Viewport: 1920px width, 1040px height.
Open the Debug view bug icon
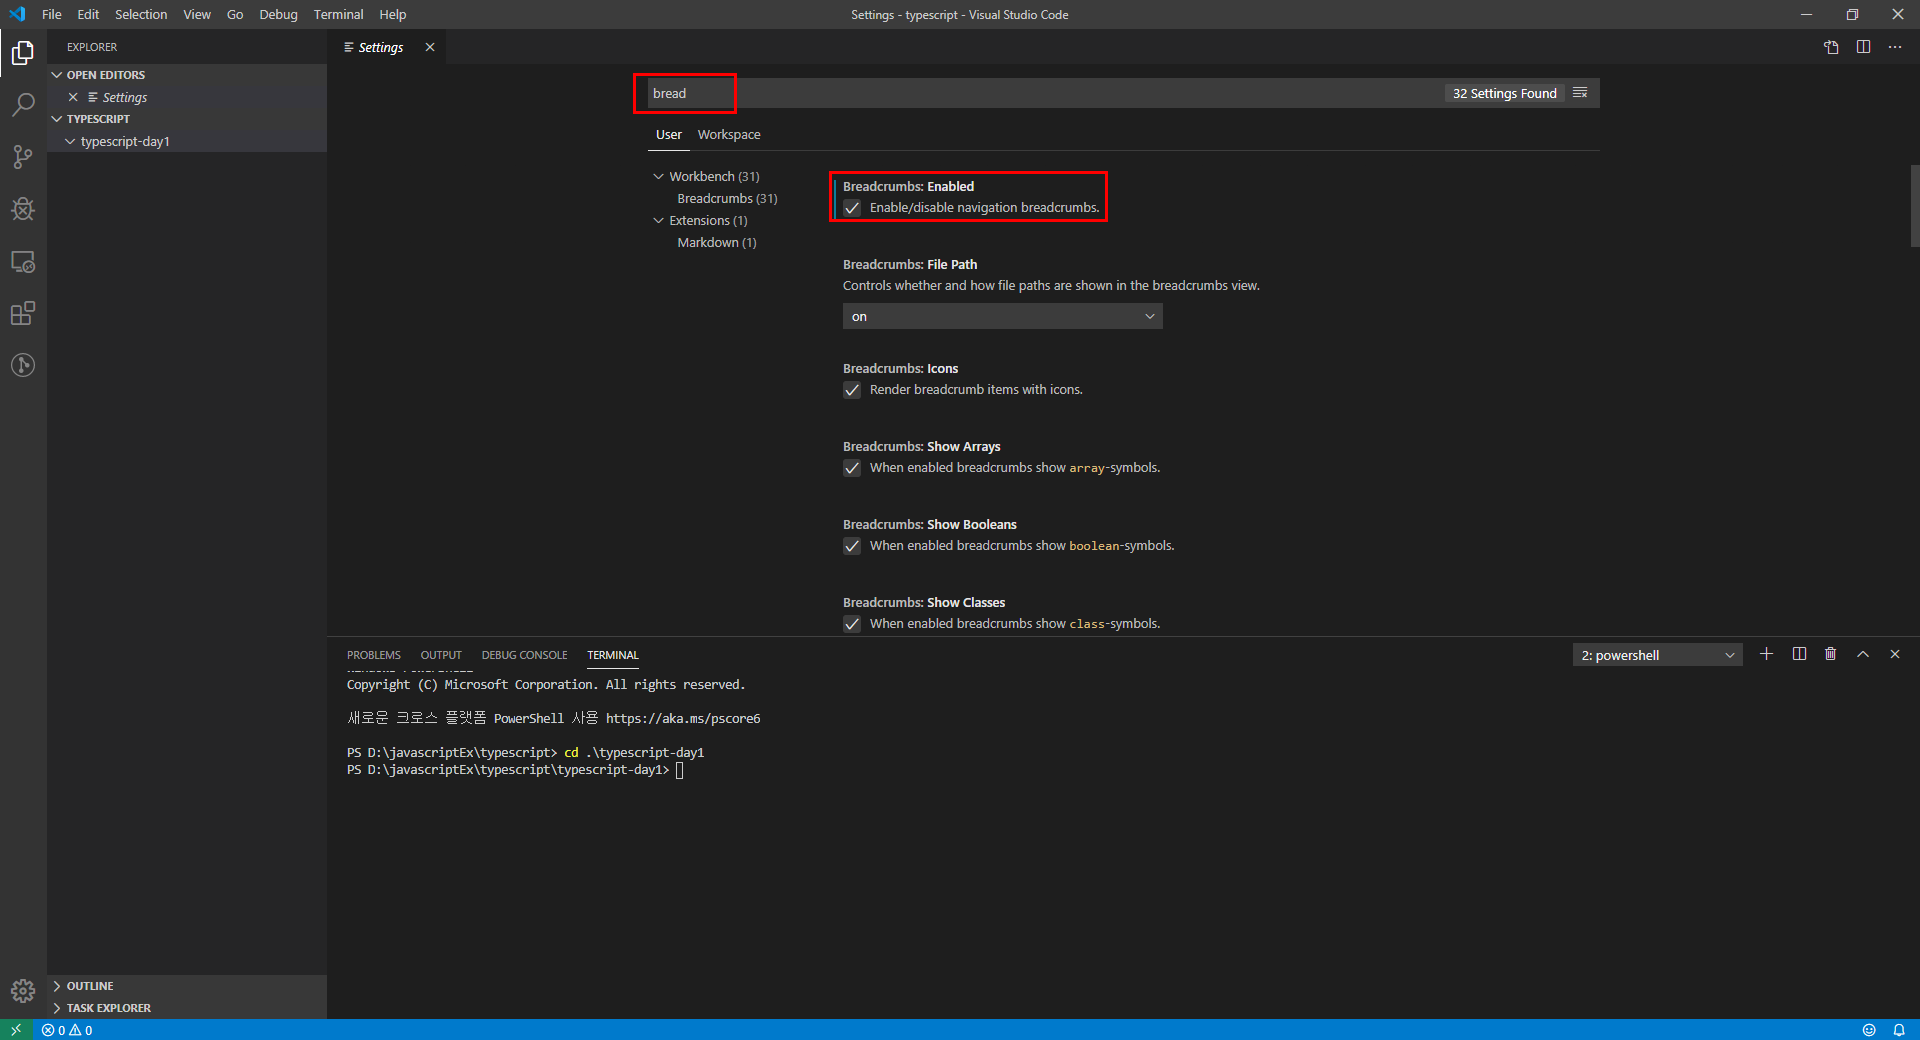(23, 209)
